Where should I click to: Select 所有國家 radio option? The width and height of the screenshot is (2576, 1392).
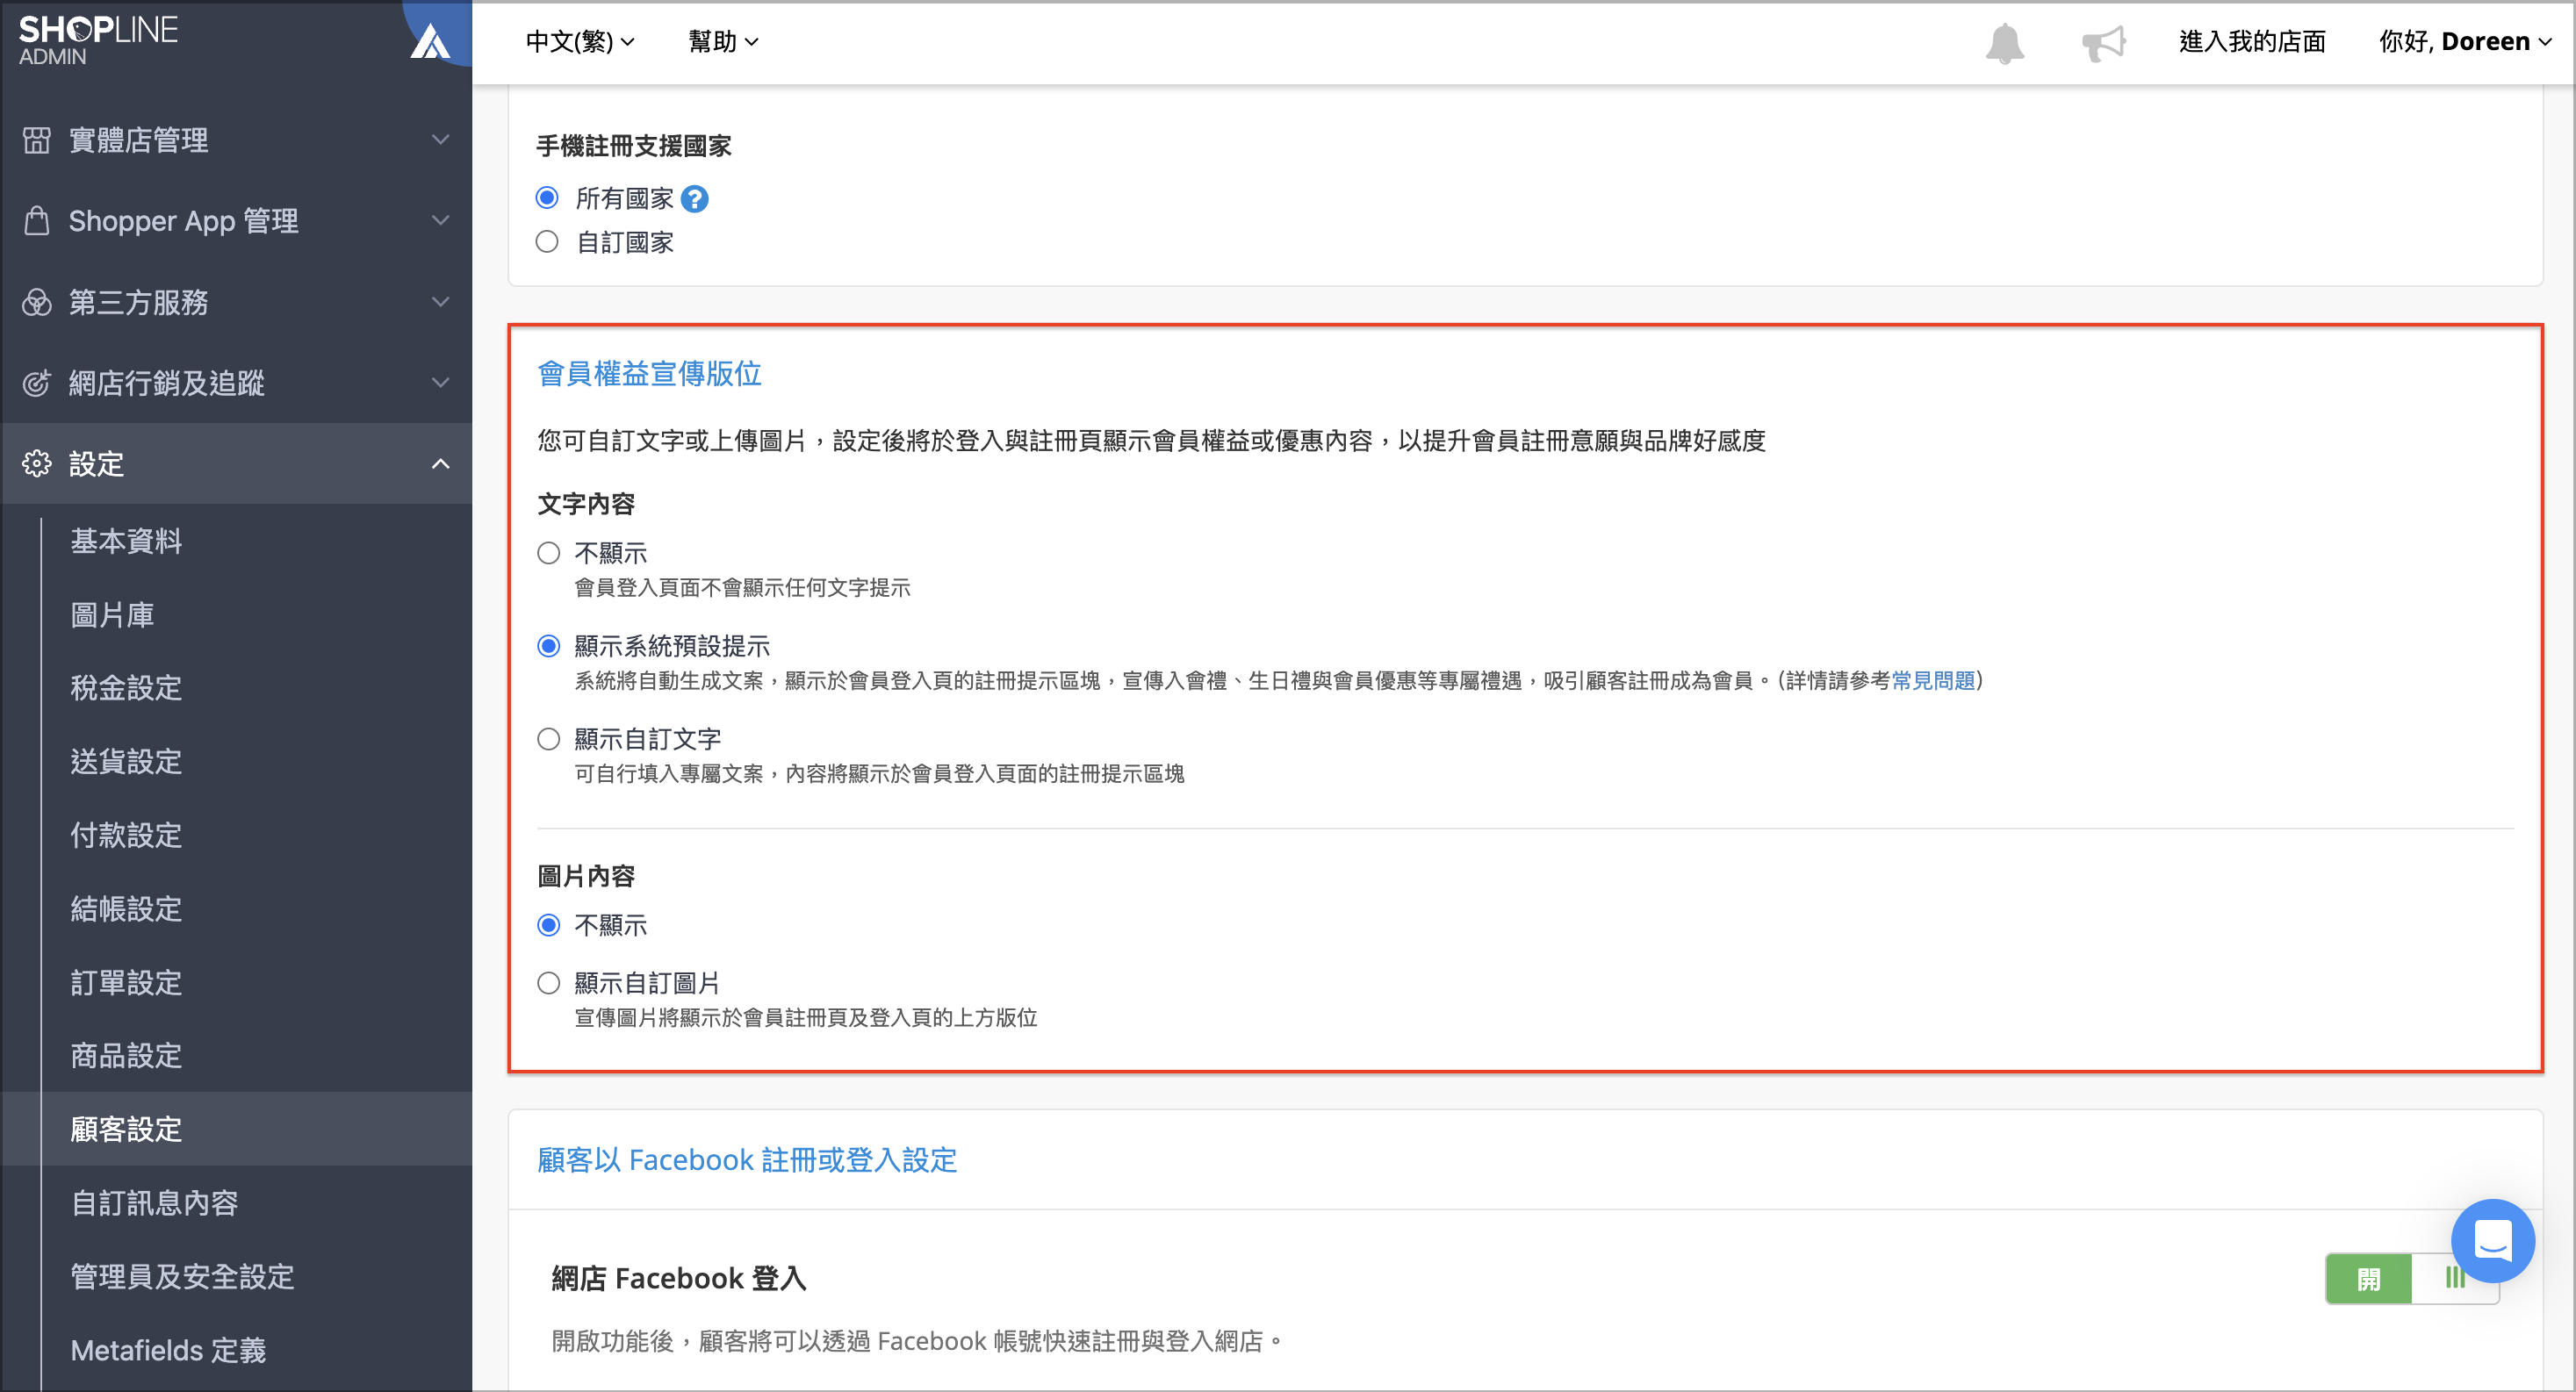tap(547, 198)
